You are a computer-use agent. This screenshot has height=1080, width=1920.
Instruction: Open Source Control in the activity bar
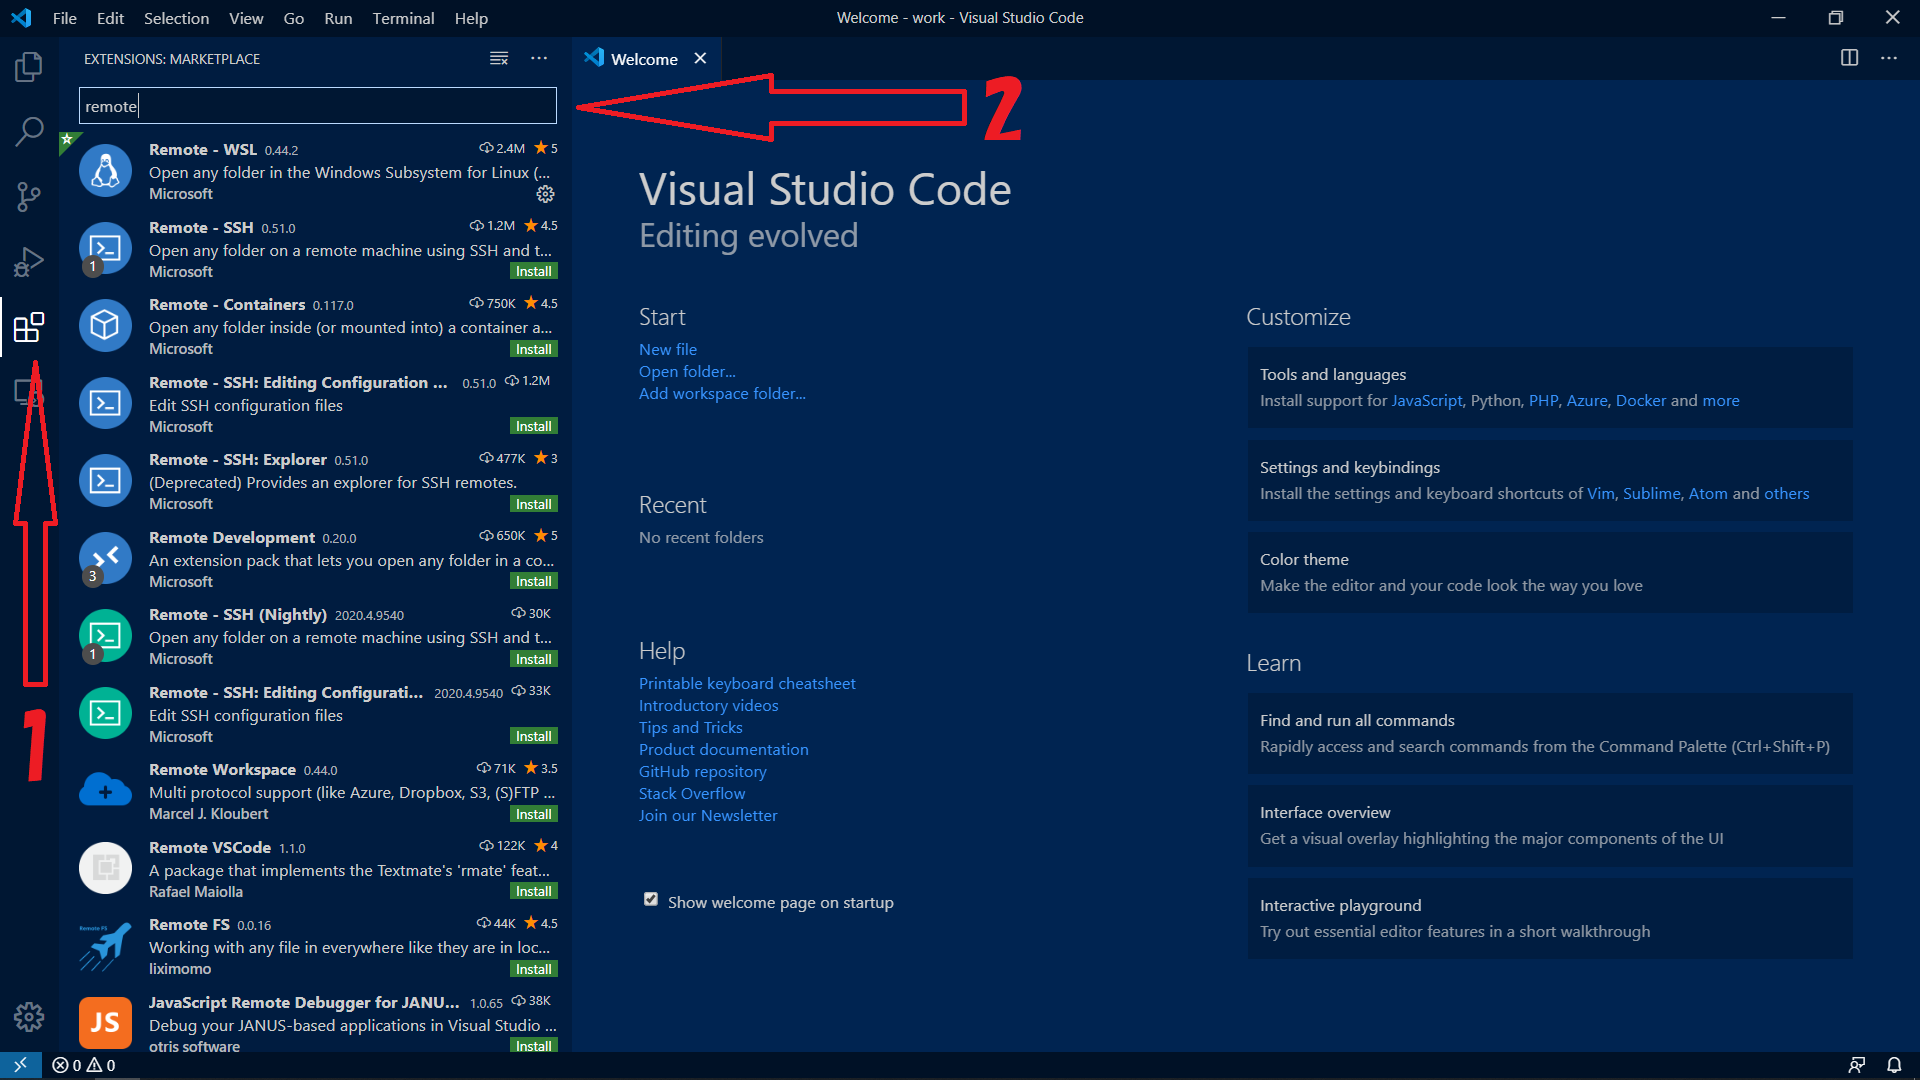click(29, 196)
